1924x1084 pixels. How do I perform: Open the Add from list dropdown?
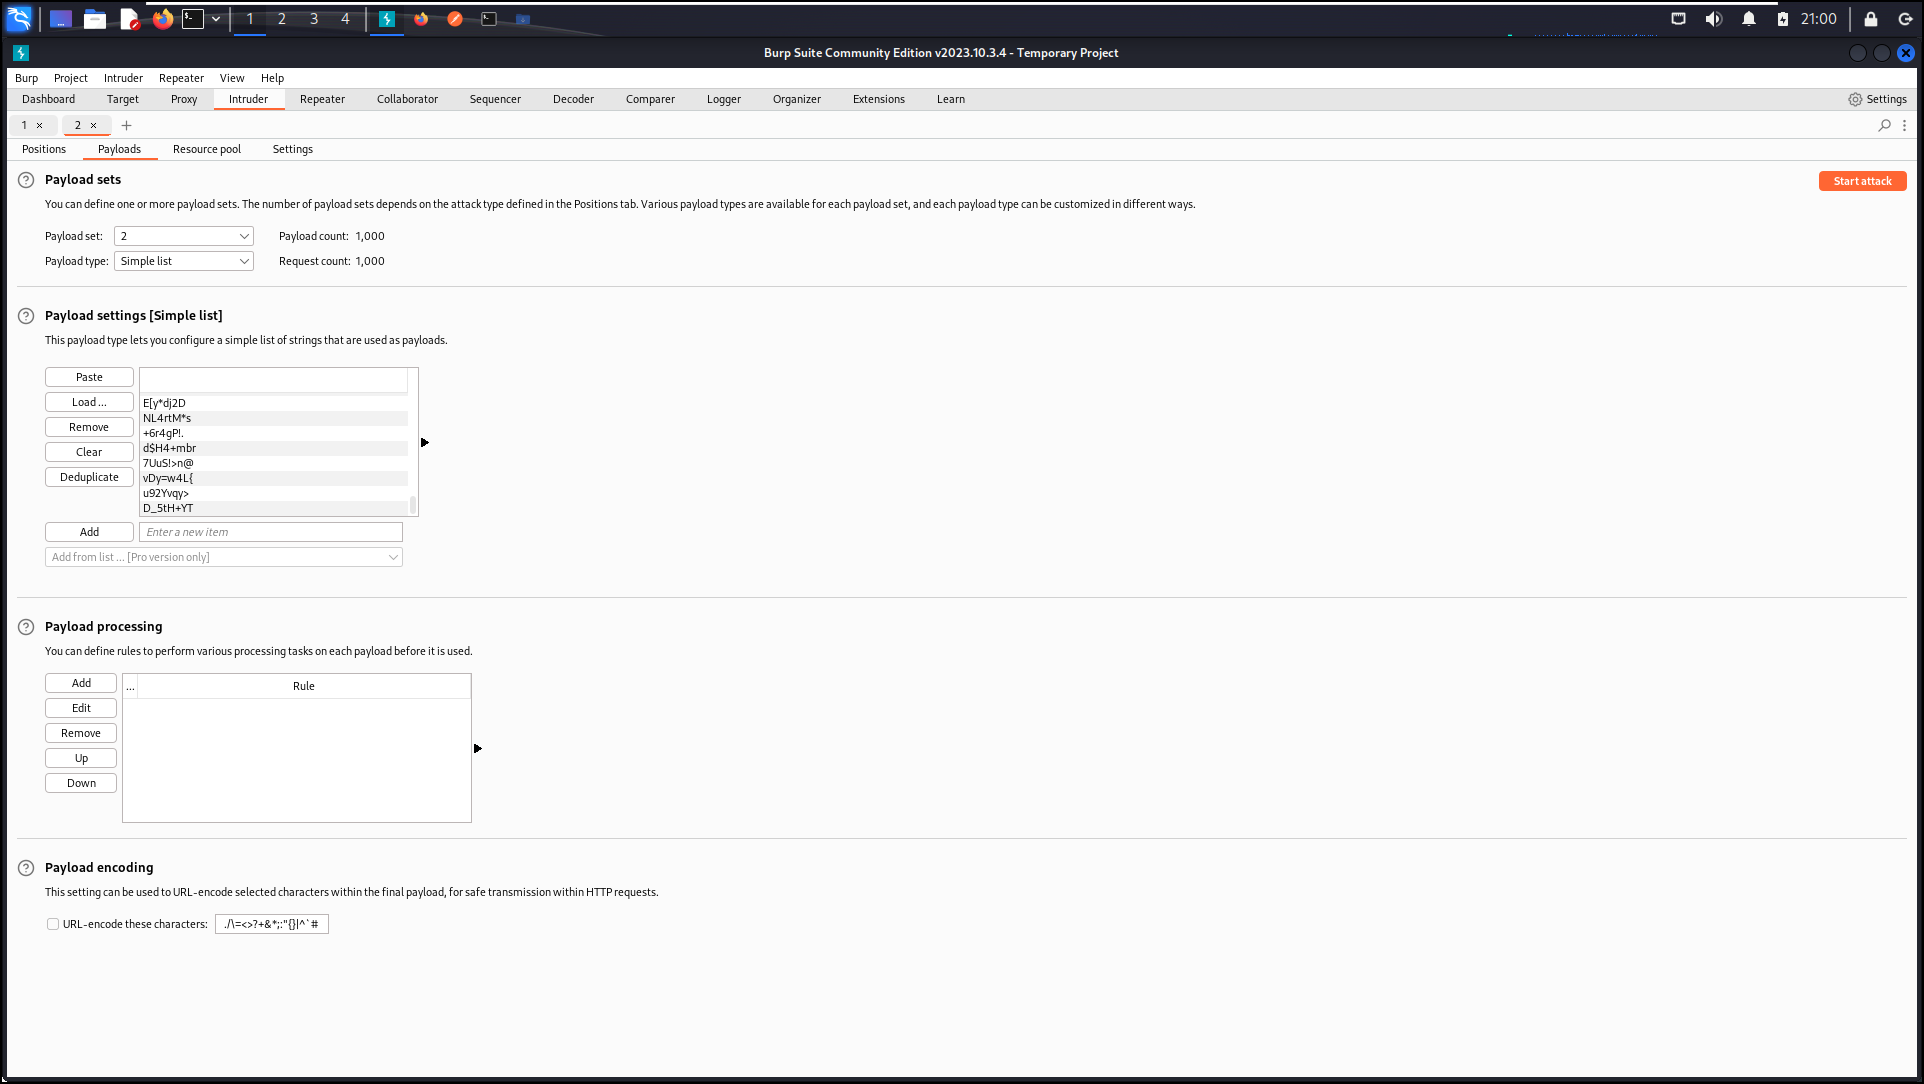[x=224, y=557]
